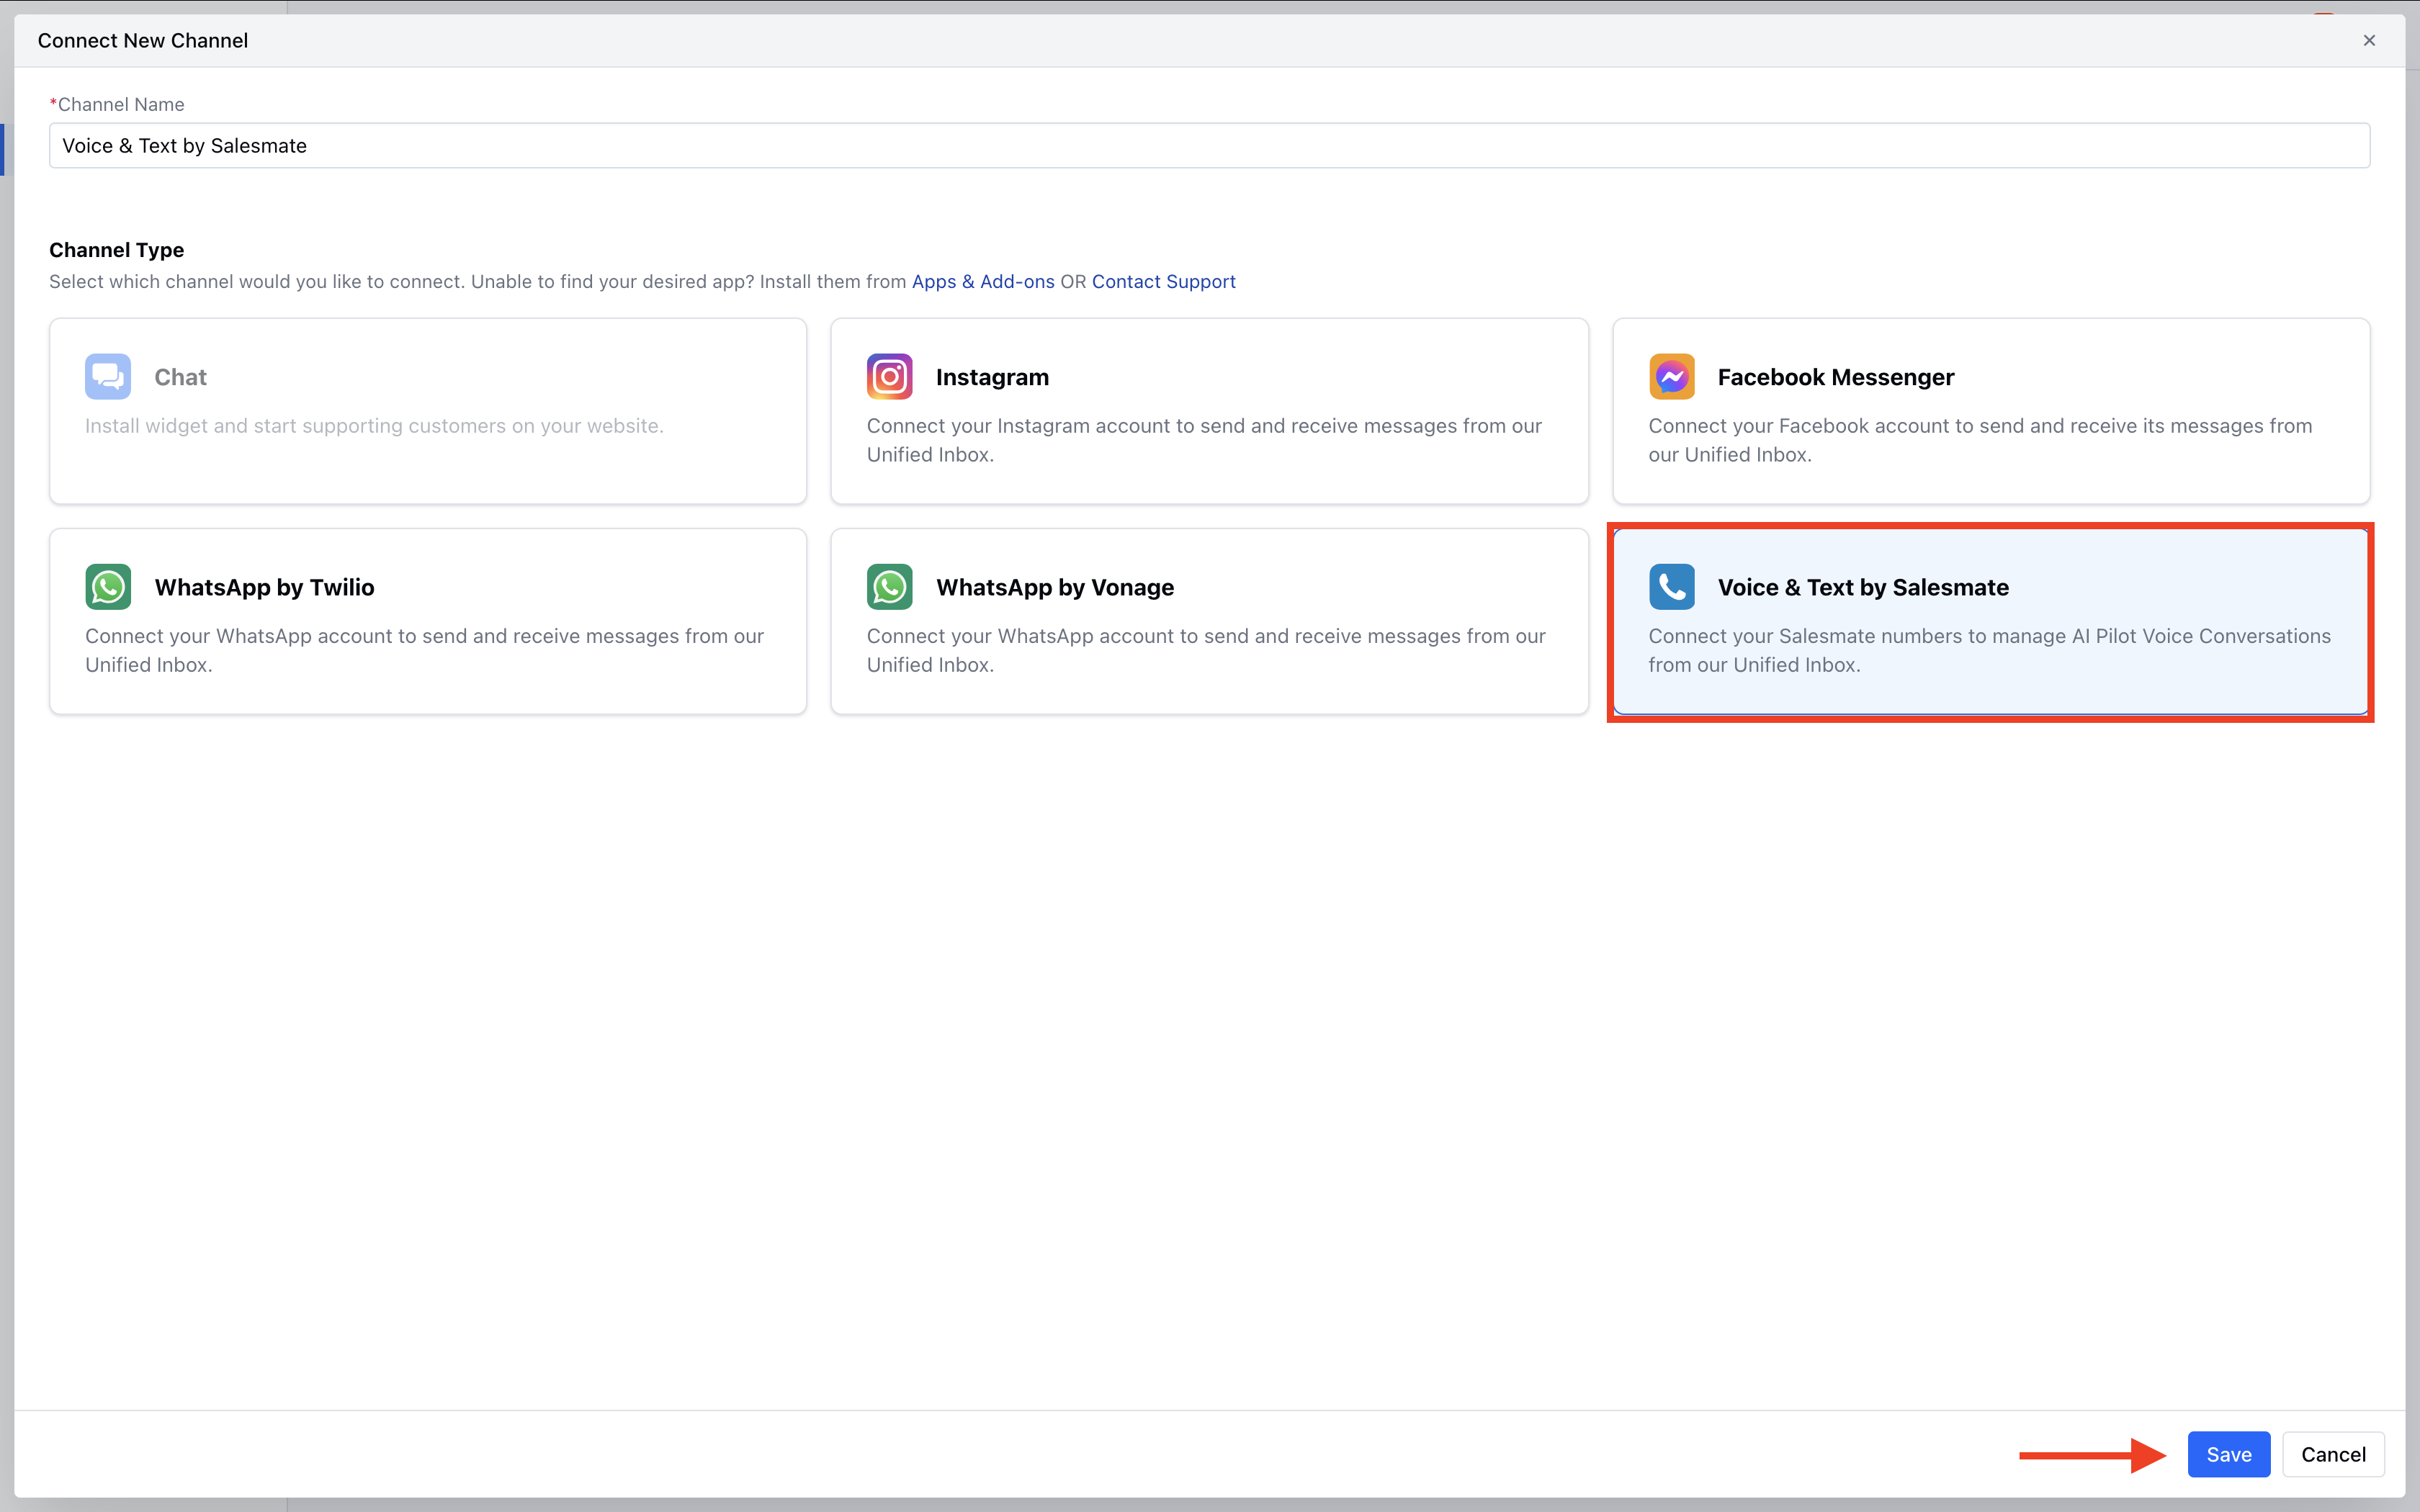Open the Contact Support link
Screen dimensions: 2420x1512
tap(1163, 282)
